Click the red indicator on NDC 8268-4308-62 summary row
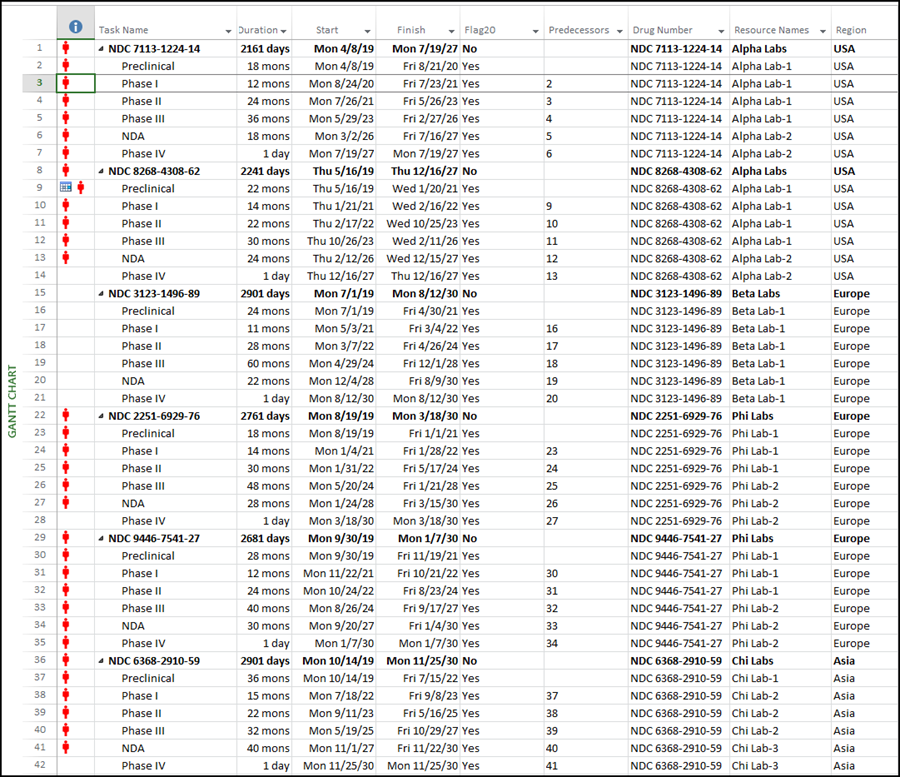This screenshot has width=900, height=777. click(66, 171)
